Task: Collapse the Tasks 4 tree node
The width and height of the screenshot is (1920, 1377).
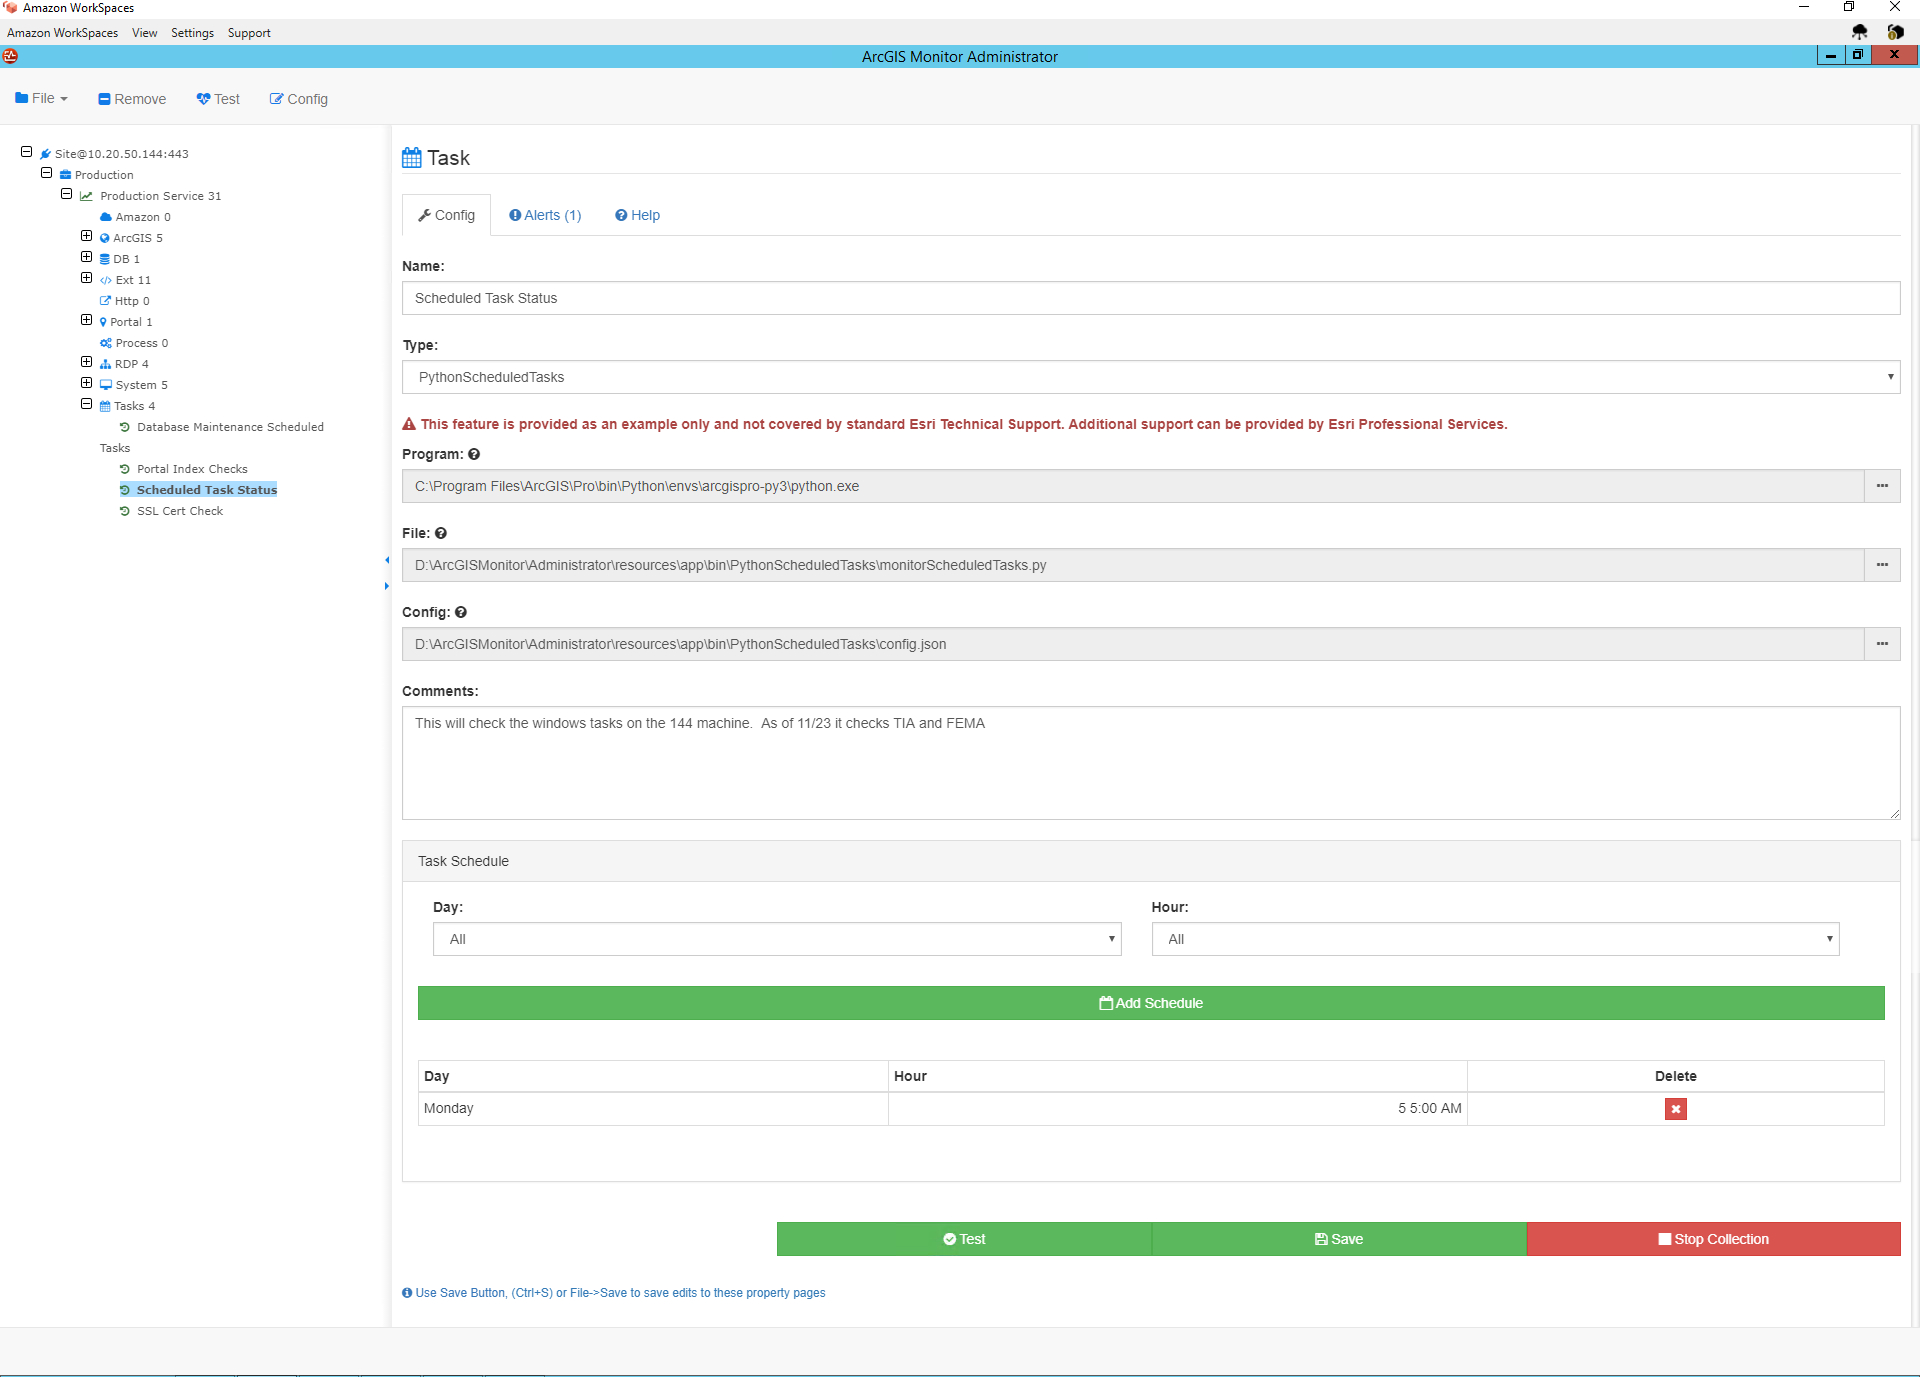Action: (x=87, y=404)
